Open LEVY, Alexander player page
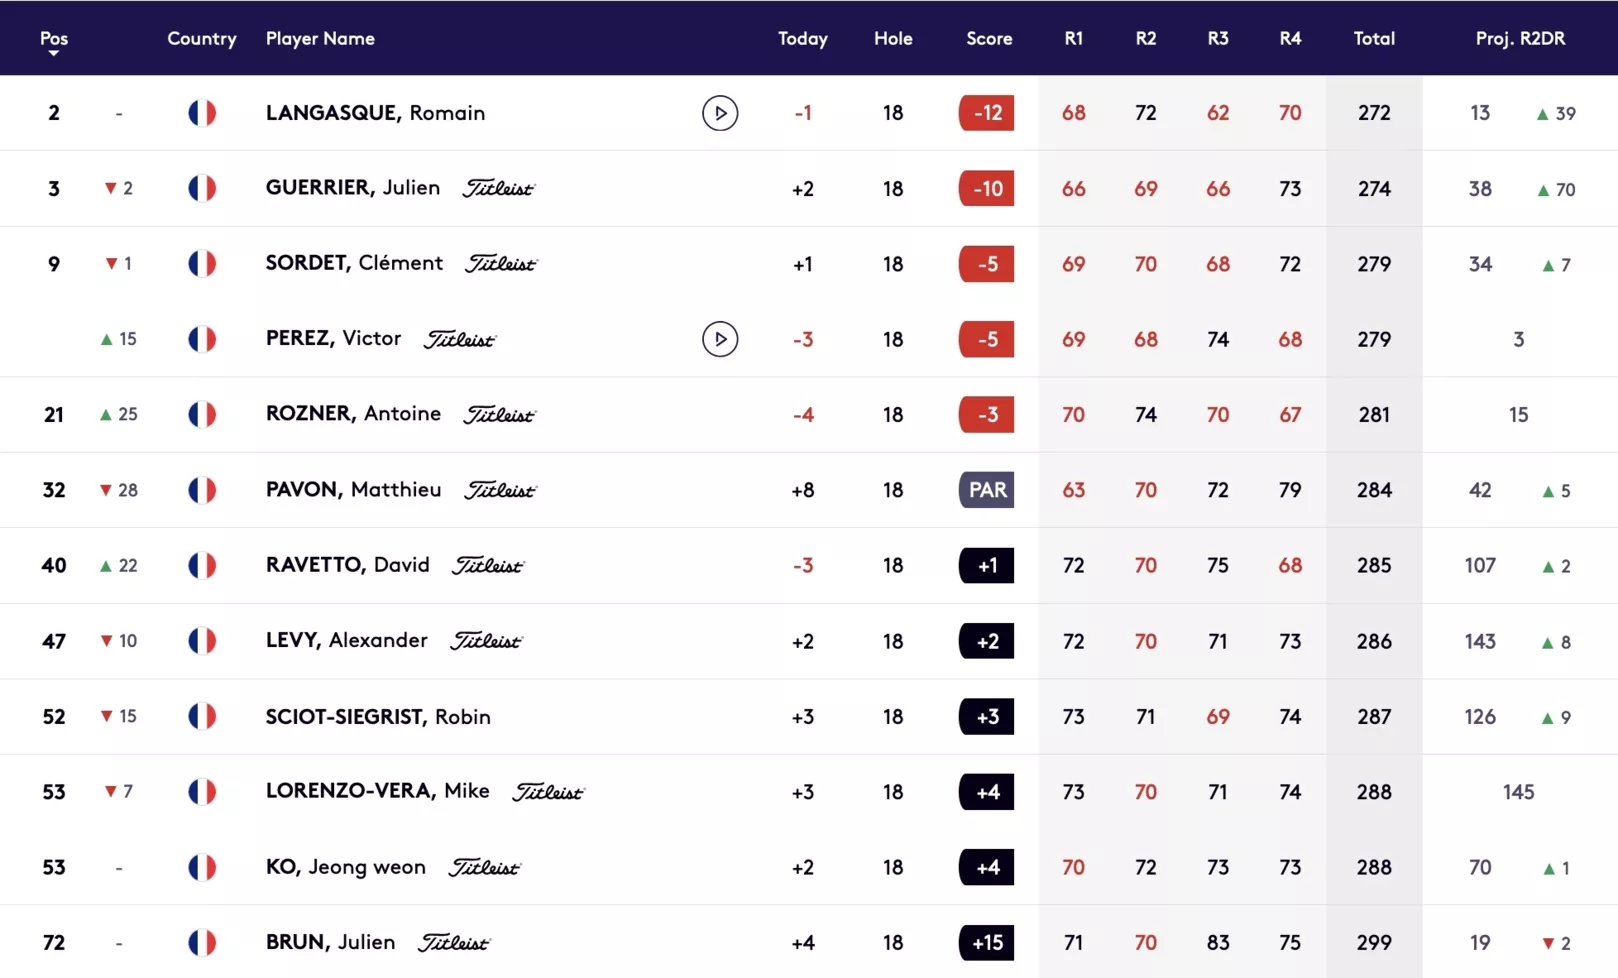 (x=346, y=641)
